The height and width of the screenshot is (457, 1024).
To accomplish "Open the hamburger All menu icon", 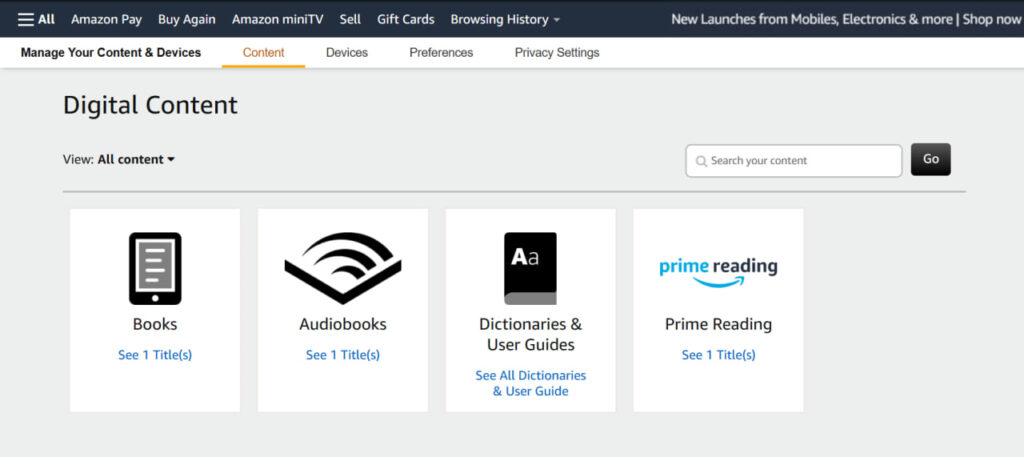I will click(x=25, y=20).
